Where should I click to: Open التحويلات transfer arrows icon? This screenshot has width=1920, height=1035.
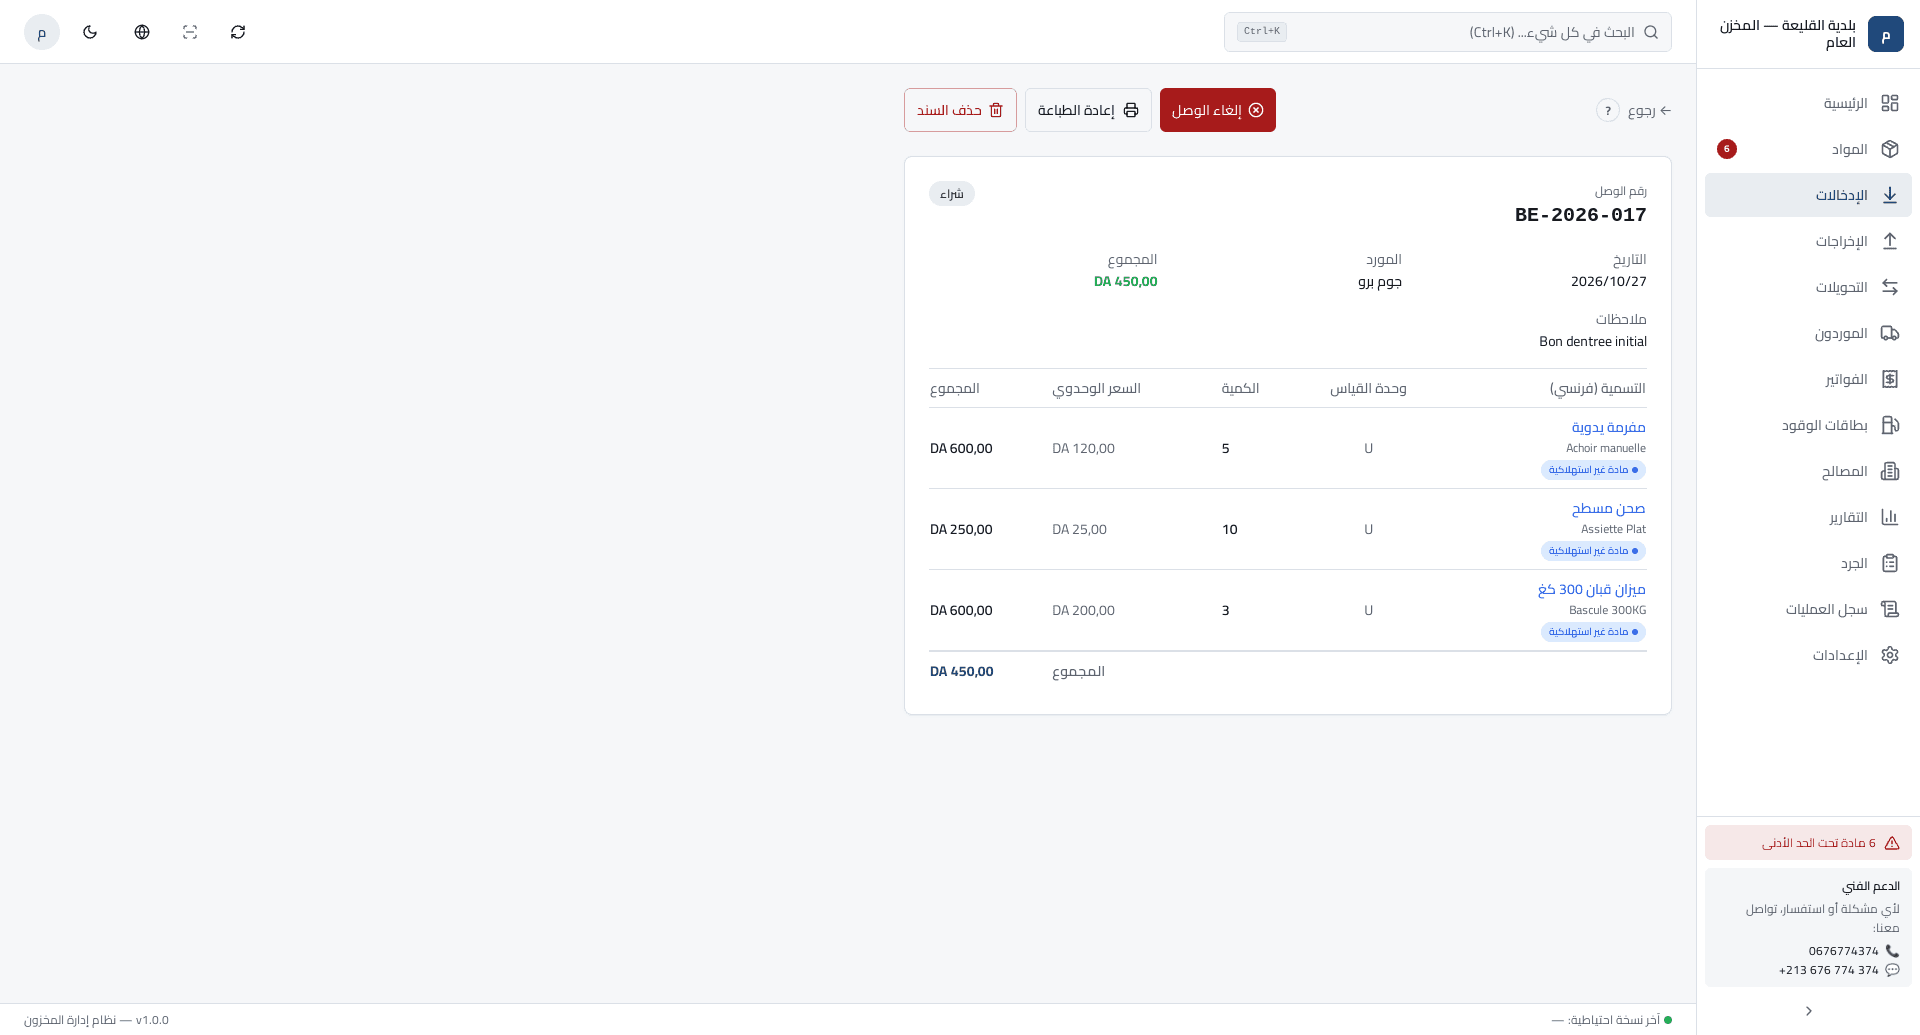1889,287
